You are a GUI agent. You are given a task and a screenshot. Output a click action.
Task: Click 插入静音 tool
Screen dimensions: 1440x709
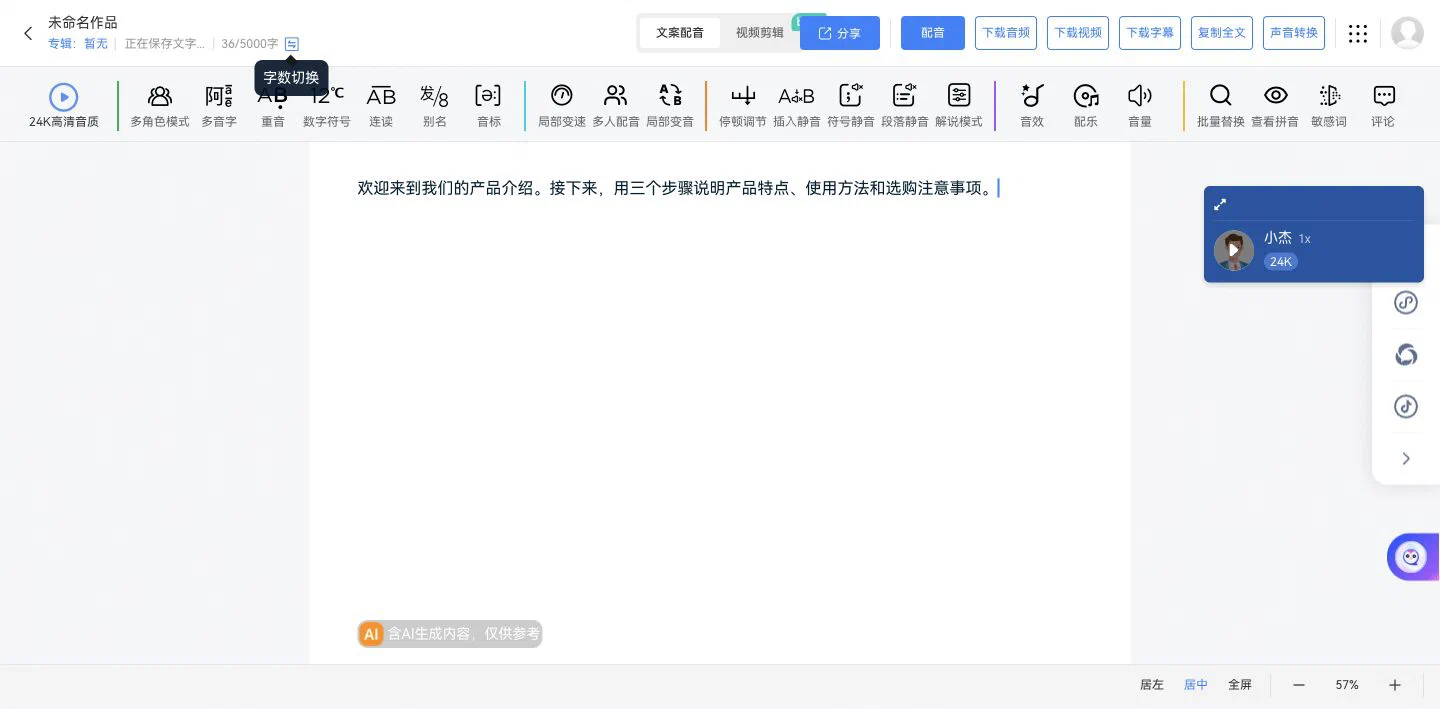tap(797, 106)
